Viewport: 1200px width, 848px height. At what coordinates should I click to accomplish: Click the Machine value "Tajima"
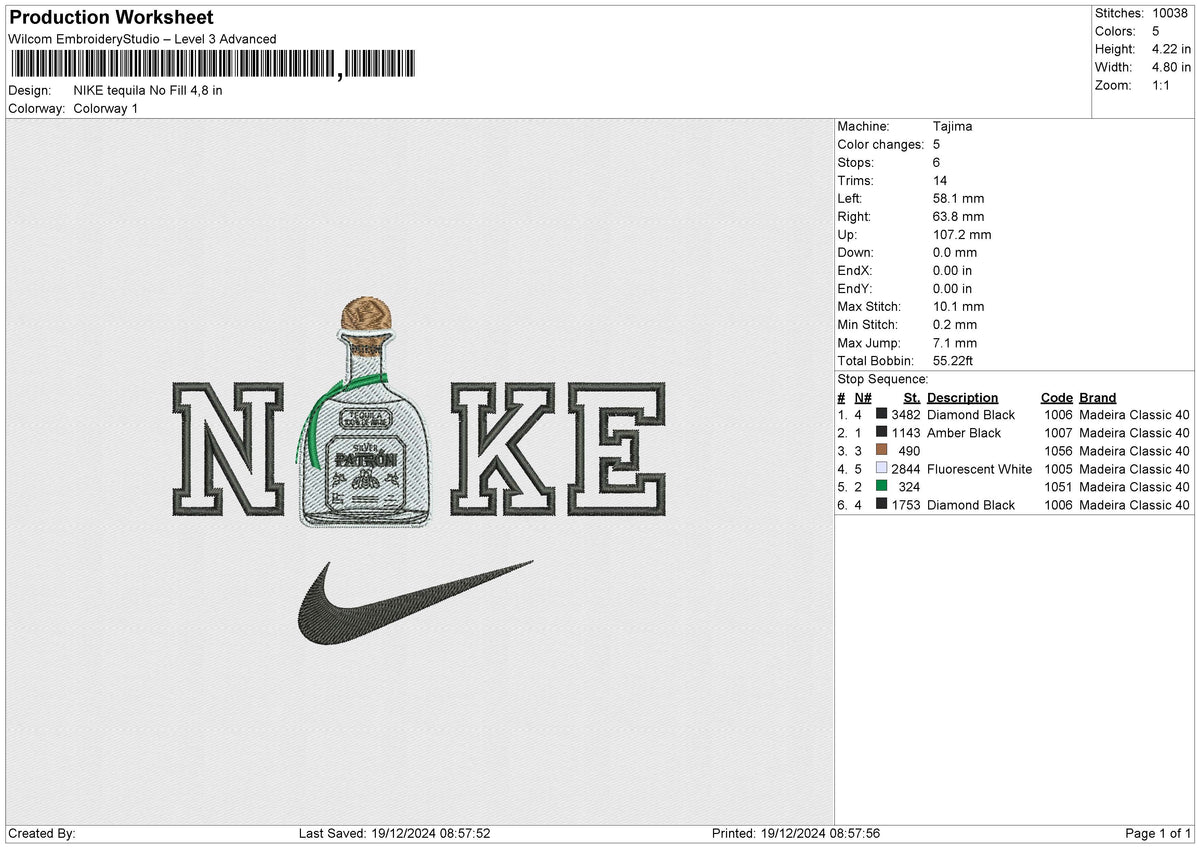[952, 126]
